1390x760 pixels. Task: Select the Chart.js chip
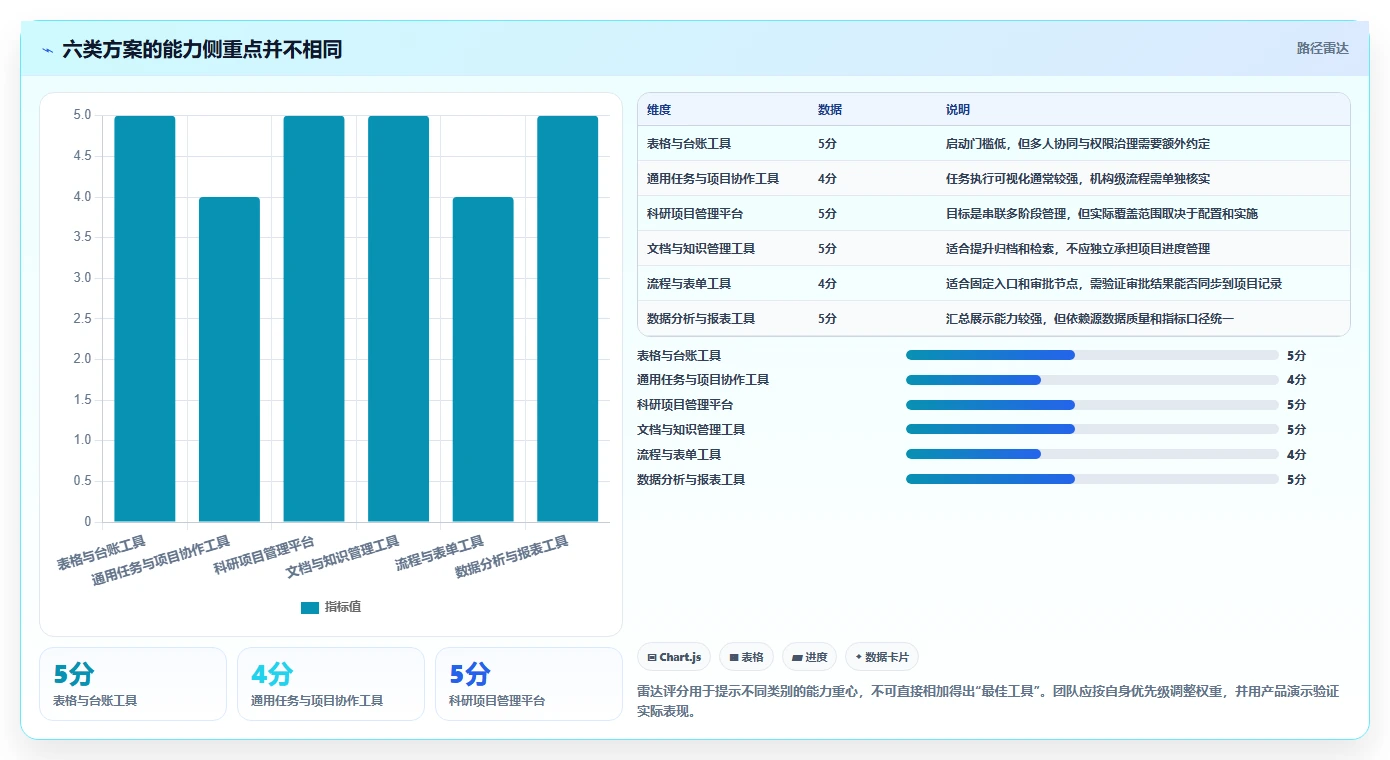tap(674, 657)
